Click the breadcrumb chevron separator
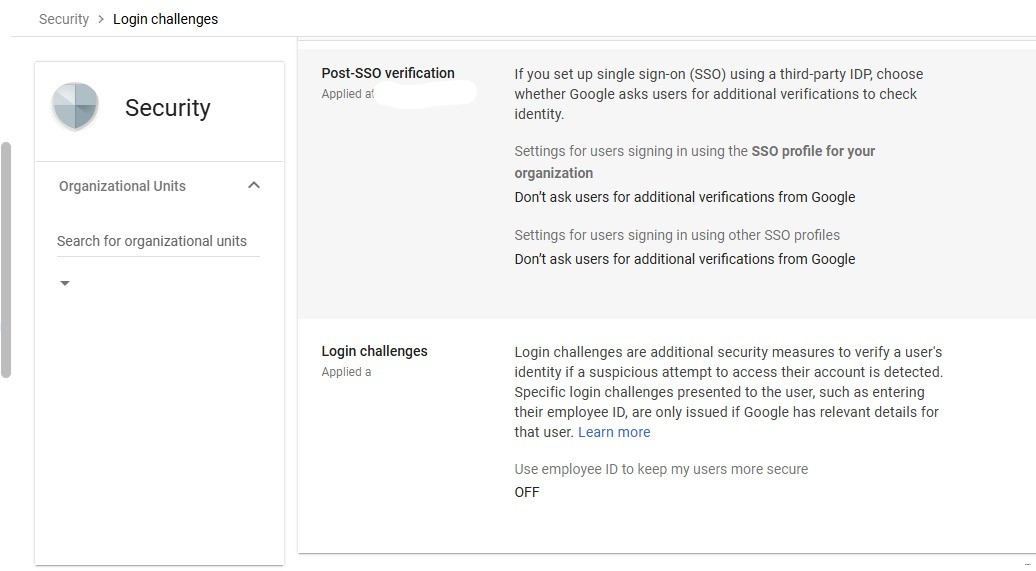Image resolution: width=1036 pixels, height=571 pixels. point(101,19)
